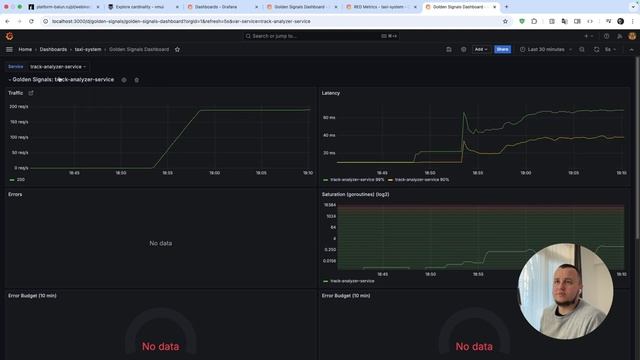This screenshot has width=640, height=360.
Task: Open the Add dropdown menu
Action: tap(481, 49)
